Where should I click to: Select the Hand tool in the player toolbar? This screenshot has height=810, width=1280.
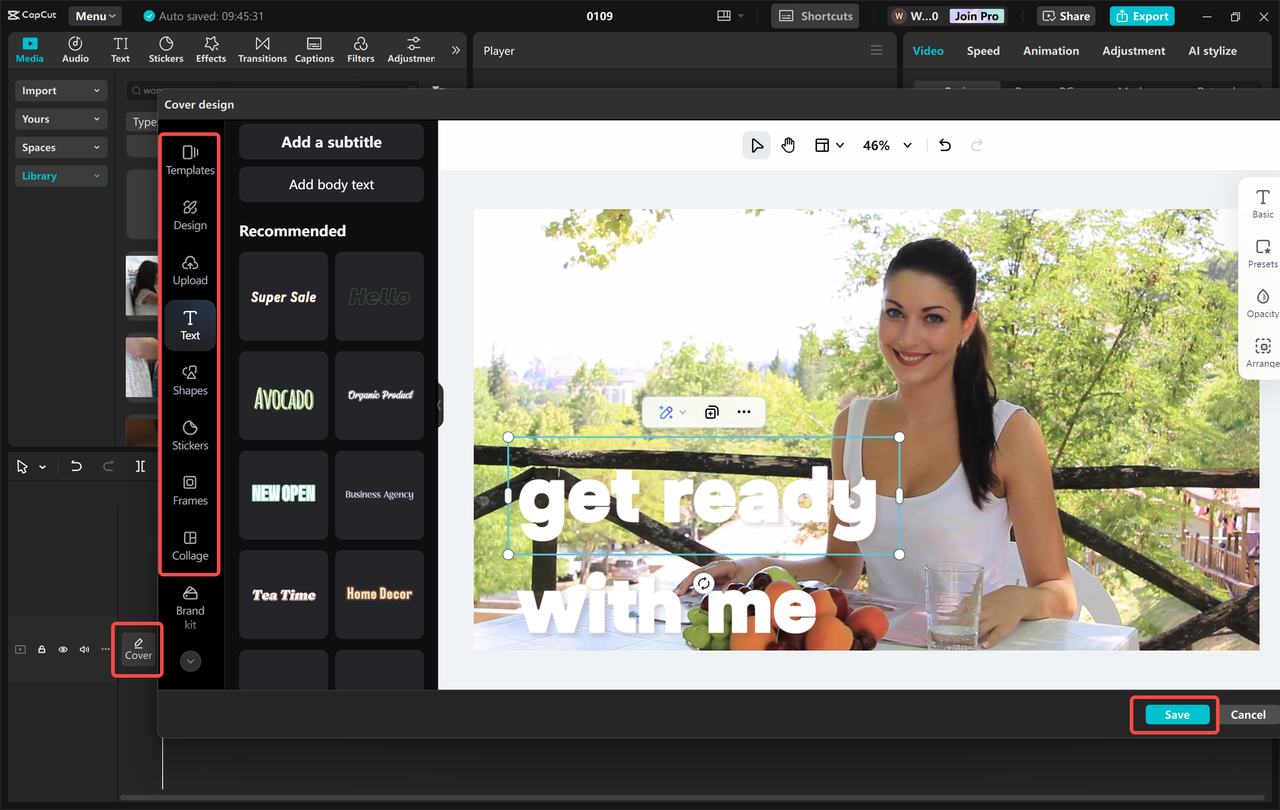click(x=788, y=144)
